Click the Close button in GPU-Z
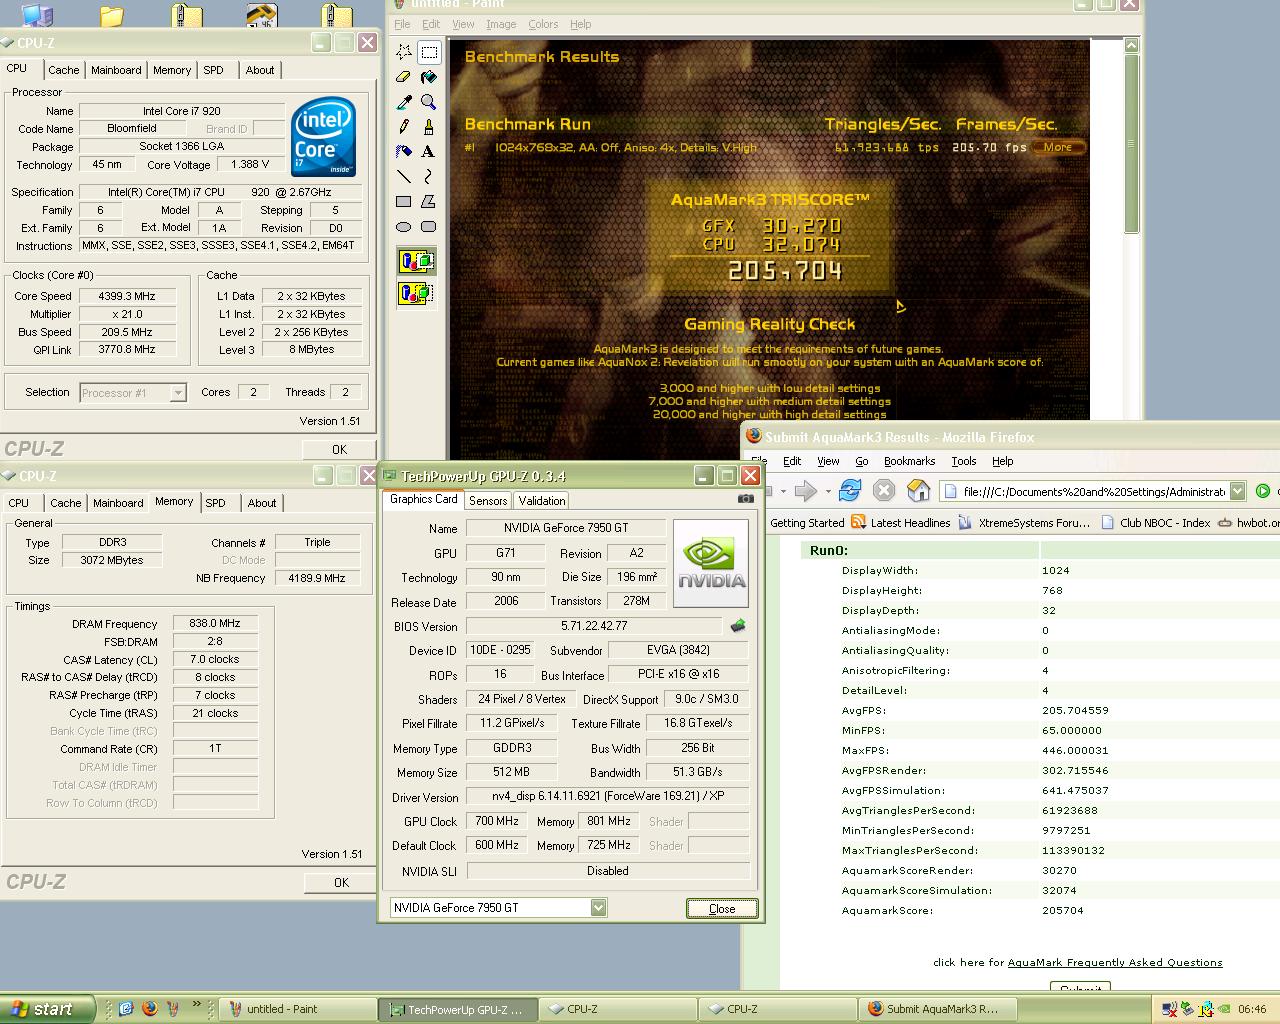This screenshot has width=1280, height=1024. click(722, 908)
